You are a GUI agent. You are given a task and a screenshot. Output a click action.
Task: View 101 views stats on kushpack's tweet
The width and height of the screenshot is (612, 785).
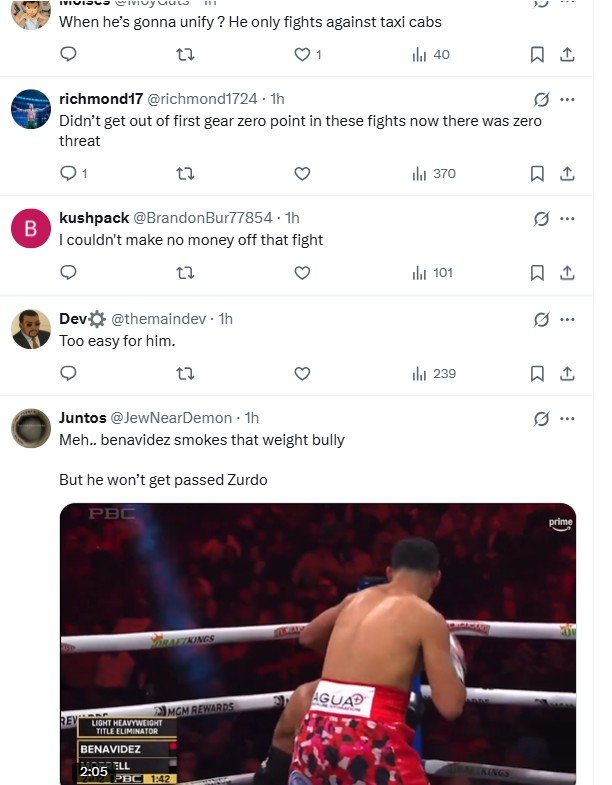(x=434, y=273)
